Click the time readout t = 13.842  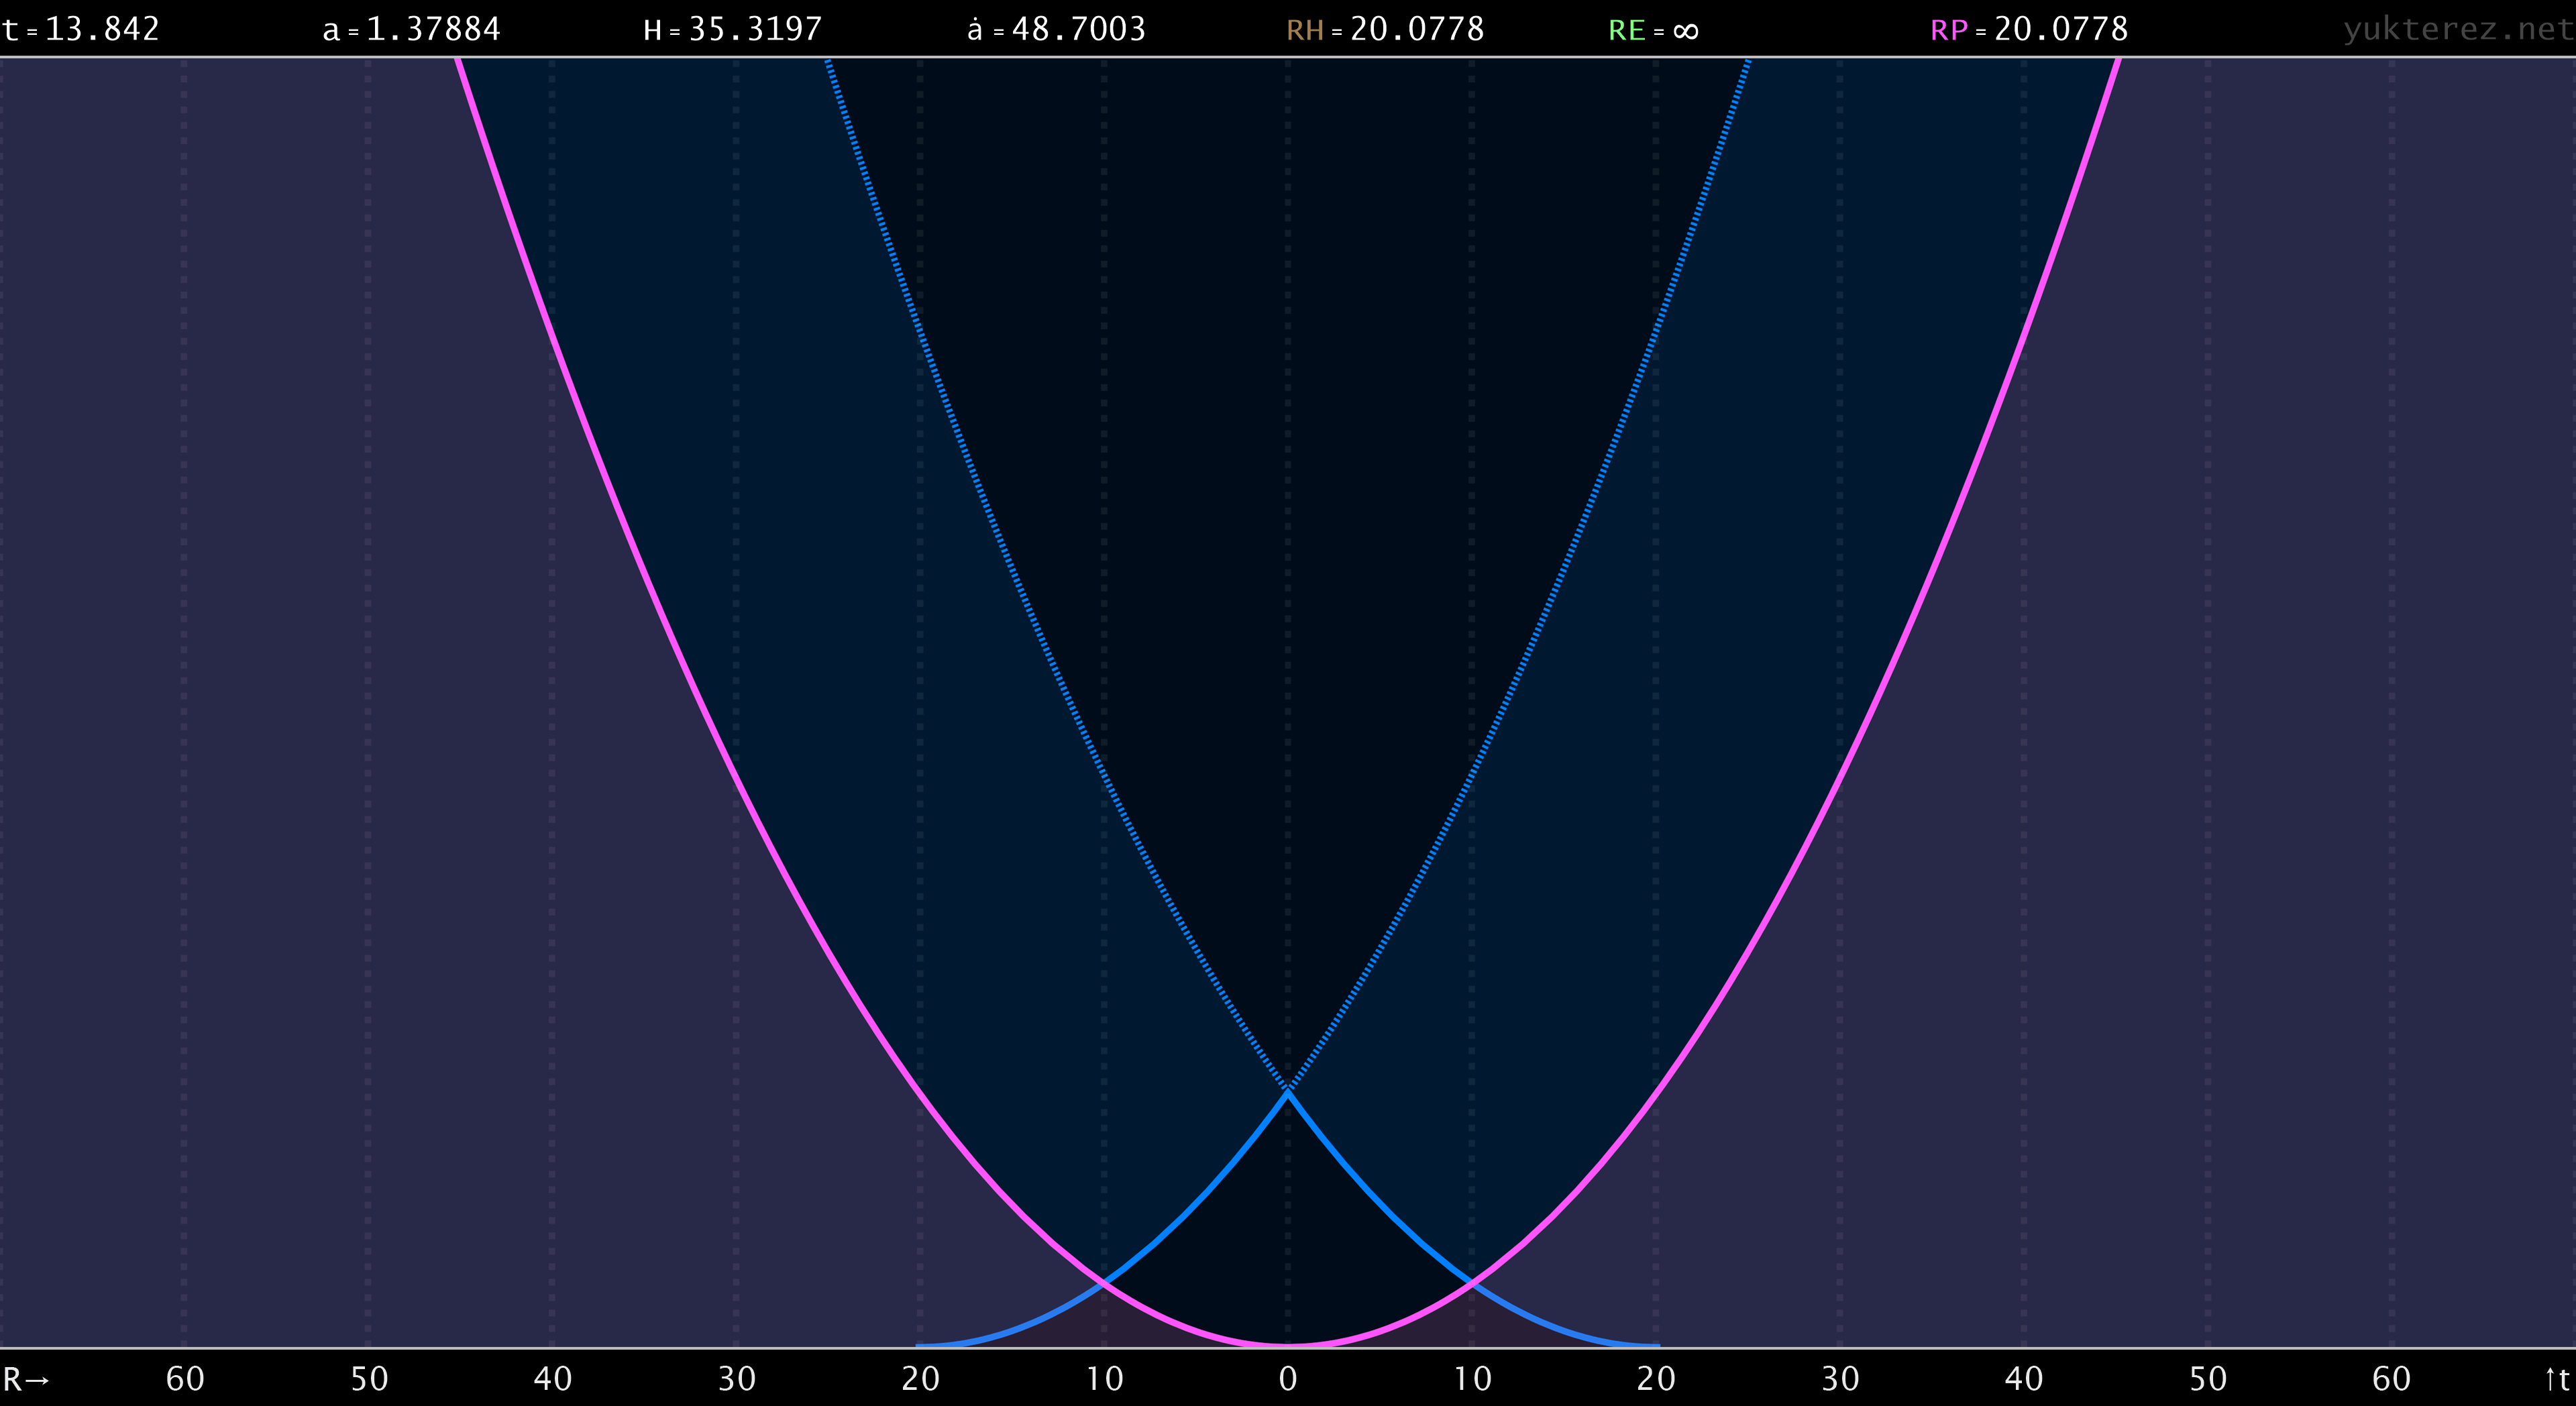click(x=81, y=29)
